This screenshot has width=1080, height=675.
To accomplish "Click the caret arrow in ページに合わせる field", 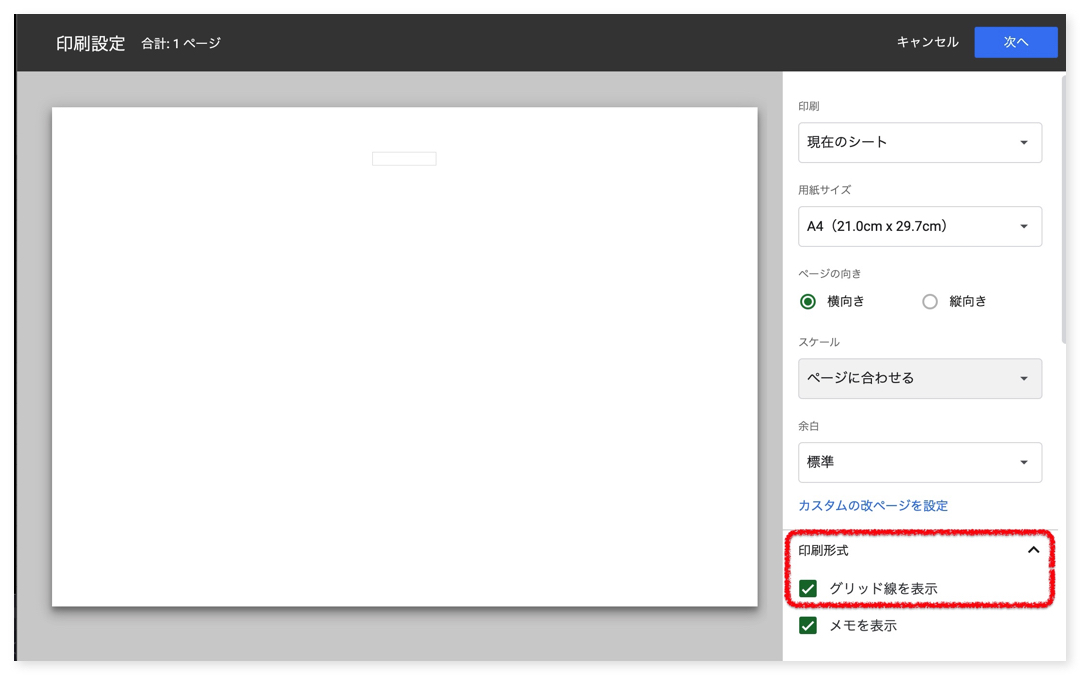I will pos(1023,379).
